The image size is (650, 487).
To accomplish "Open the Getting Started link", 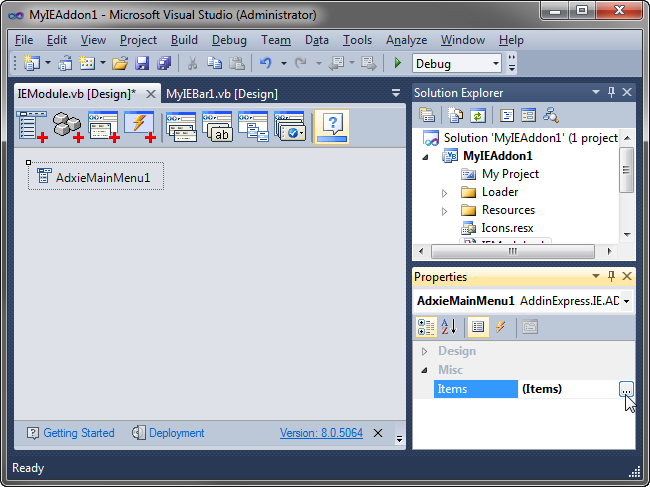I will click(79, 433).
